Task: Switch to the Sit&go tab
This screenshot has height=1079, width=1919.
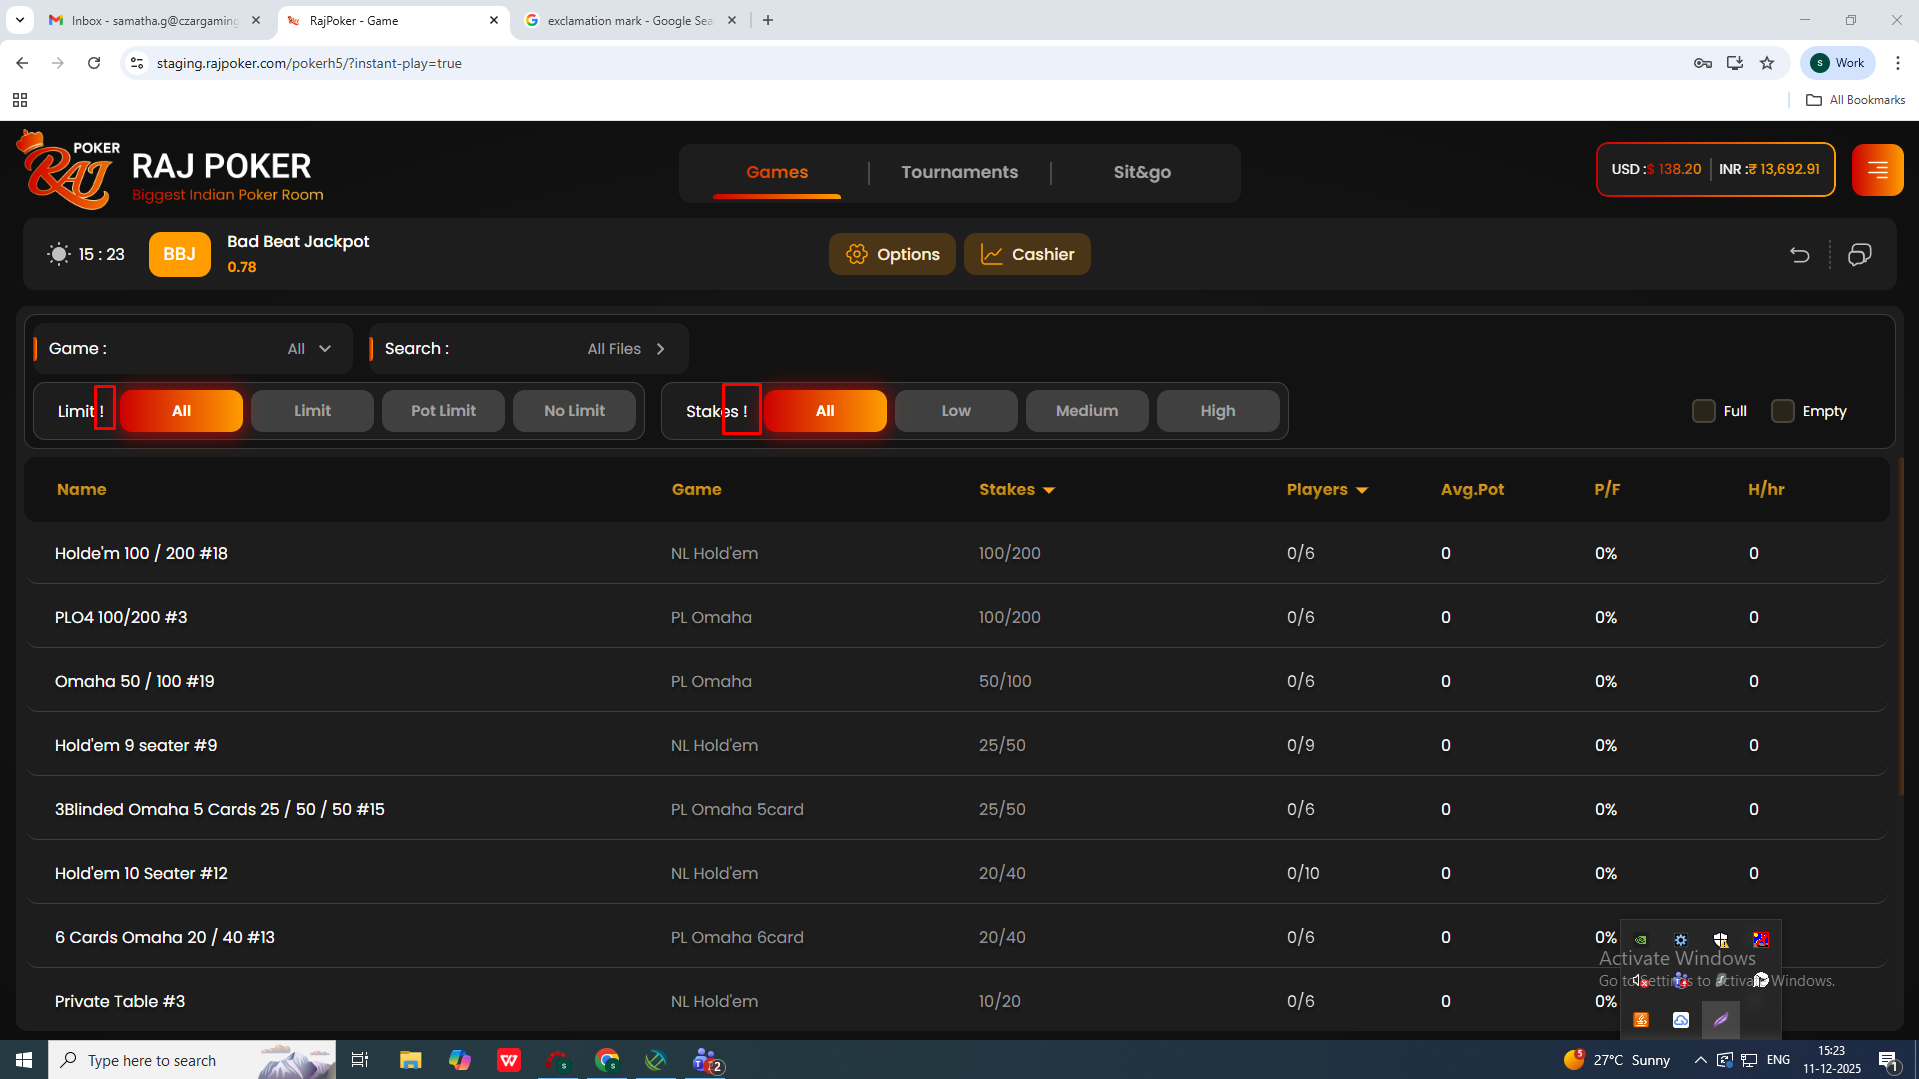Action: point(1142,172)
